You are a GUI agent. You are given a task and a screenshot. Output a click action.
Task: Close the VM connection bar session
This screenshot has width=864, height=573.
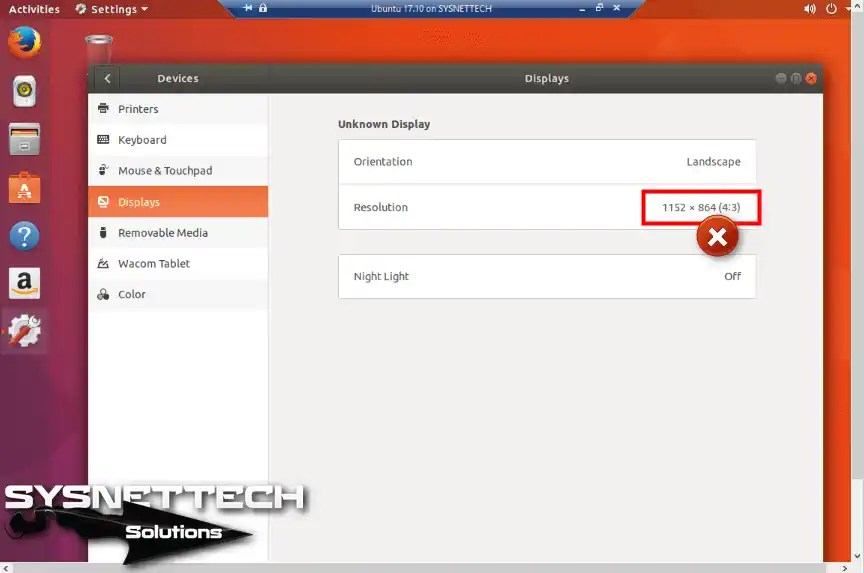click(617, 8)
